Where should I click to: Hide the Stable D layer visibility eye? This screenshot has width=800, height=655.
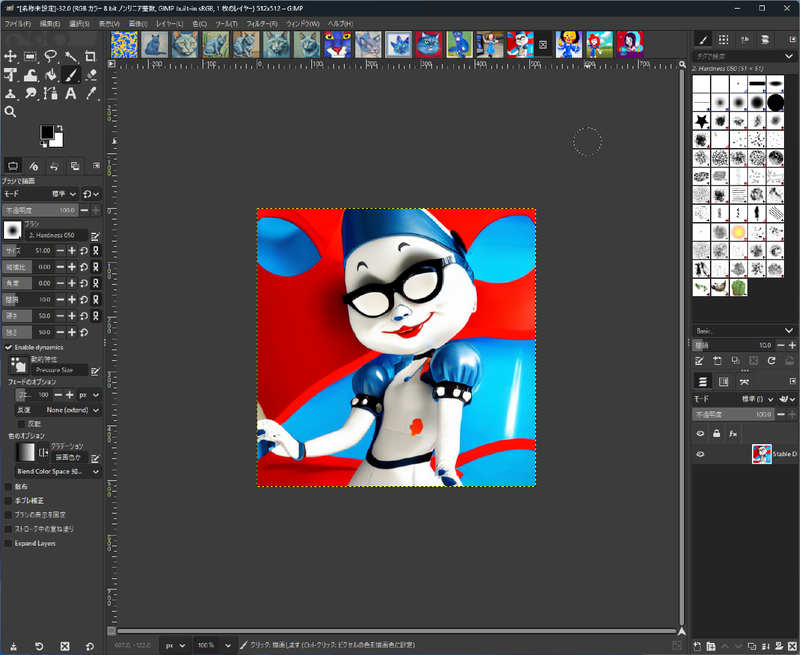tap(700, 453)
